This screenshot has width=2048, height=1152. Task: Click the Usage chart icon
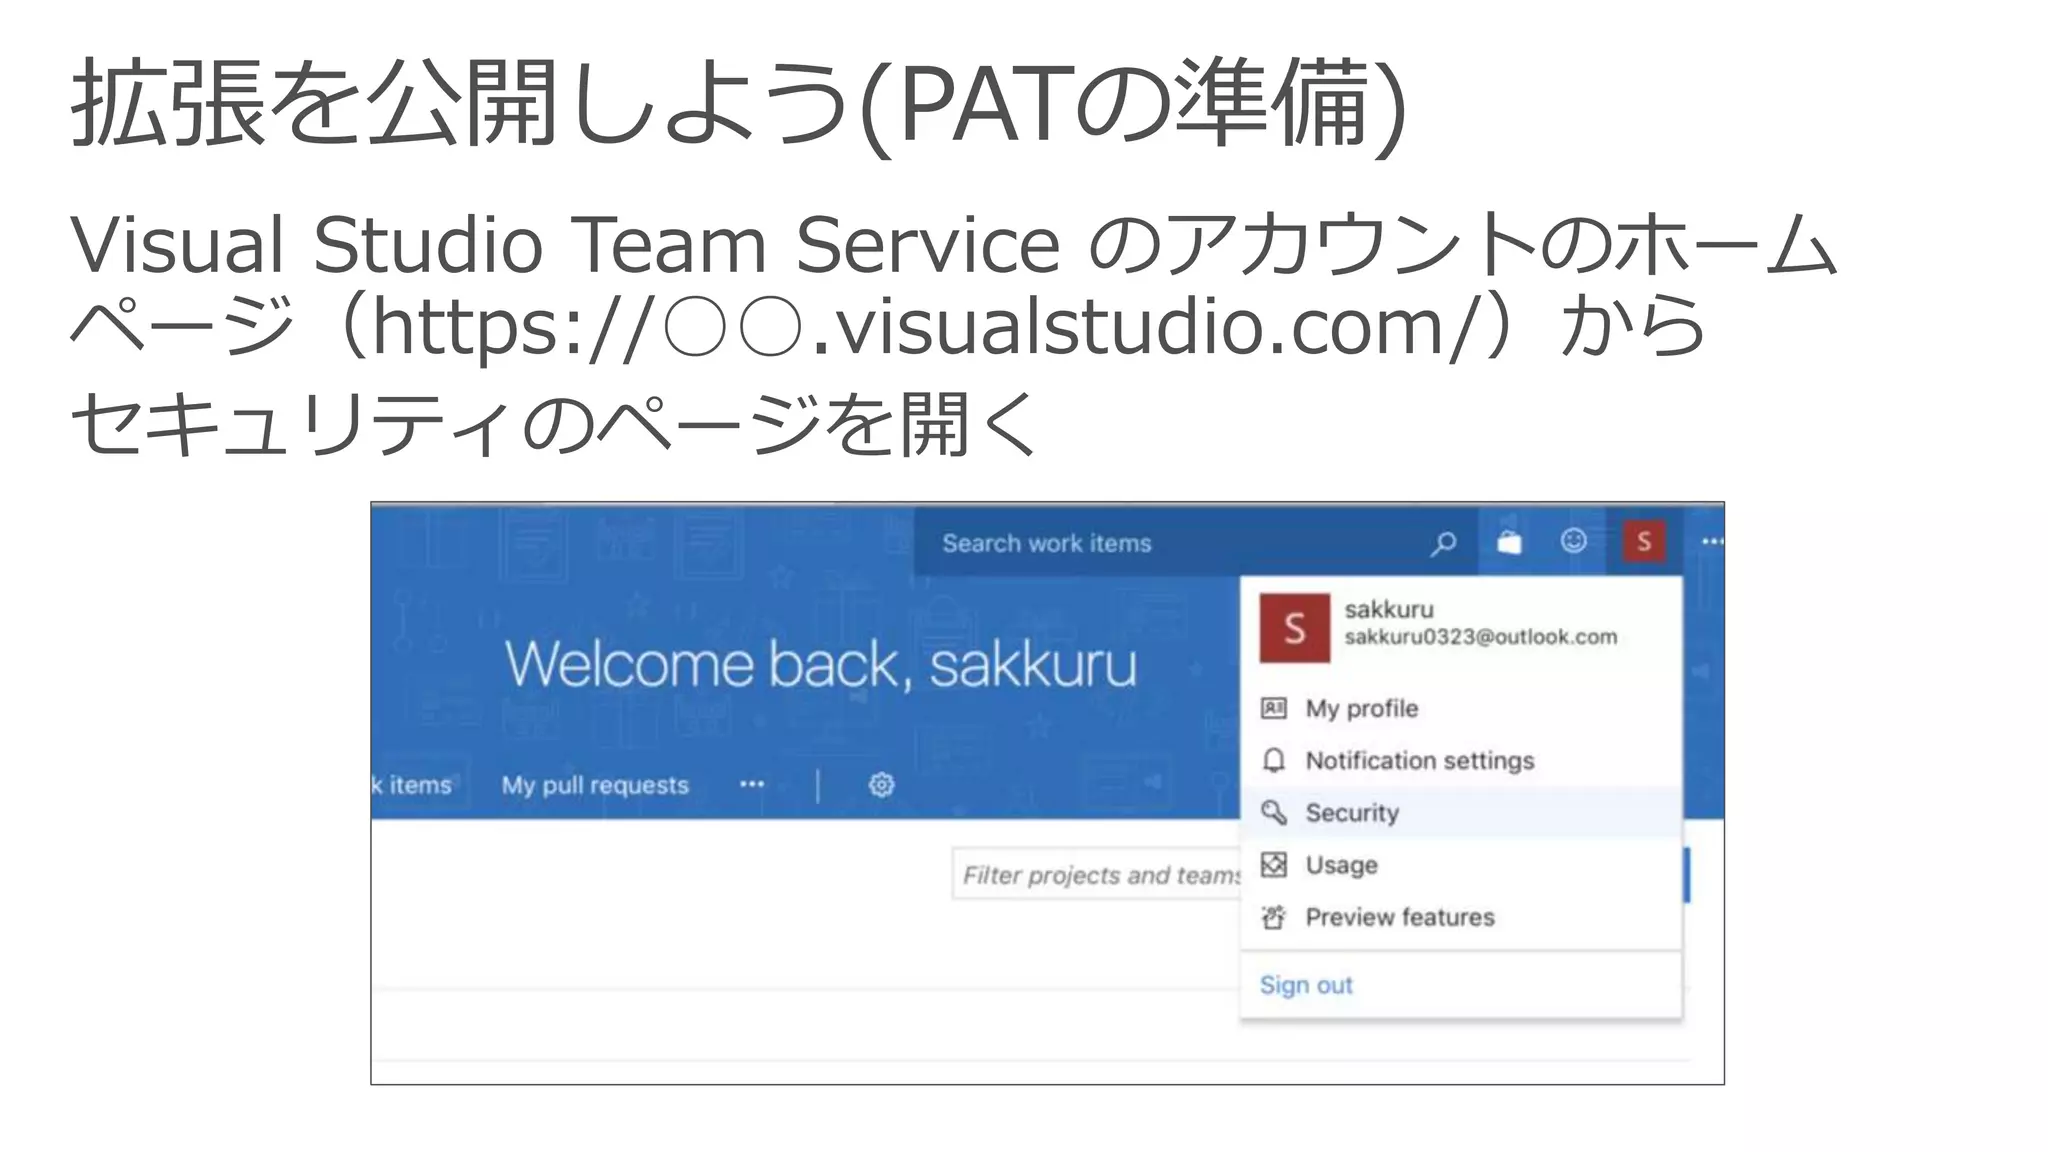click(x=1273, y=865)
